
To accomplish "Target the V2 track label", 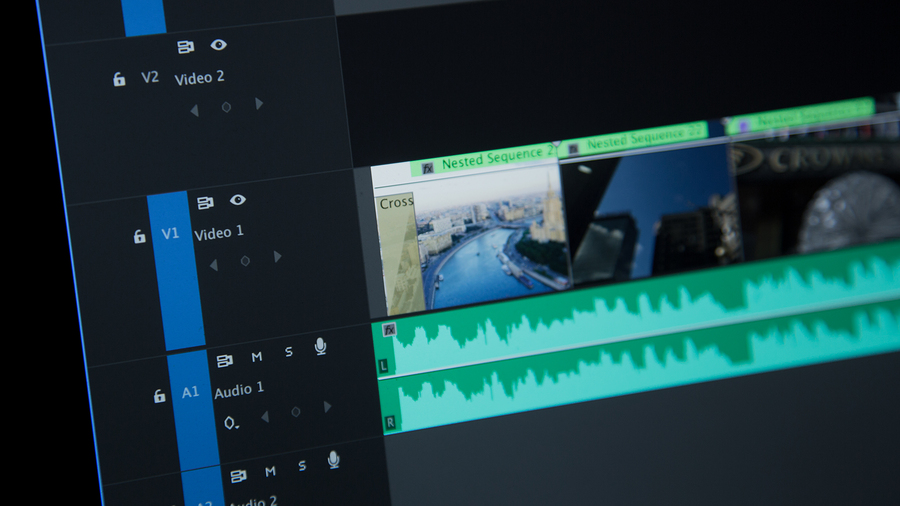I will click(x=150, y=77).
